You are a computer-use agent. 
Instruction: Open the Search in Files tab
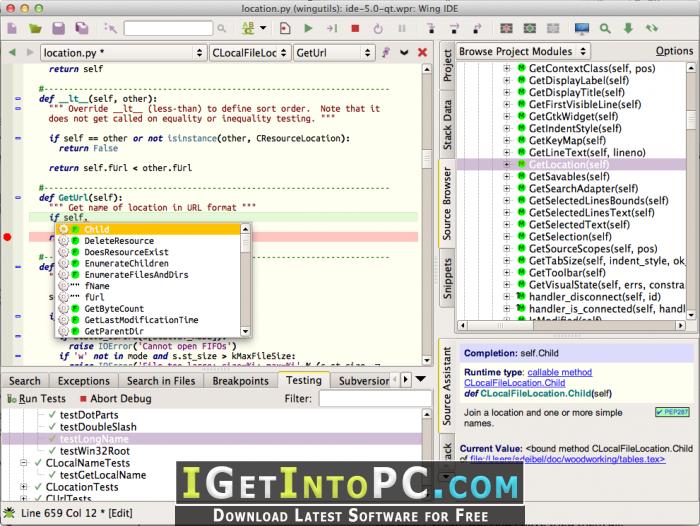[161, 381]
